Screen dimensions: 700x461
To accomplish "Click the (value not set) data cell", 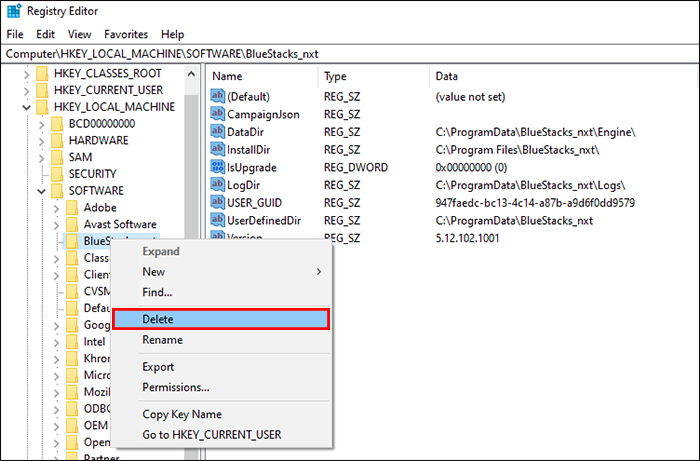I will pos(470,97).
